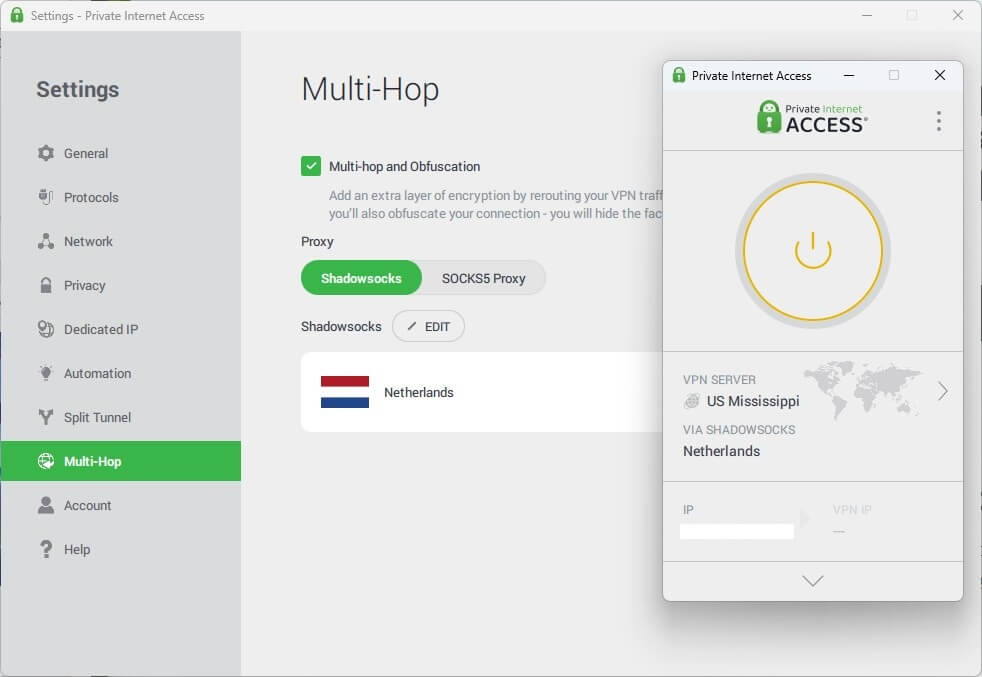Open the Privacy lock icon
The width and height of the screenshot is (982, 677).
tap(46, 285)
